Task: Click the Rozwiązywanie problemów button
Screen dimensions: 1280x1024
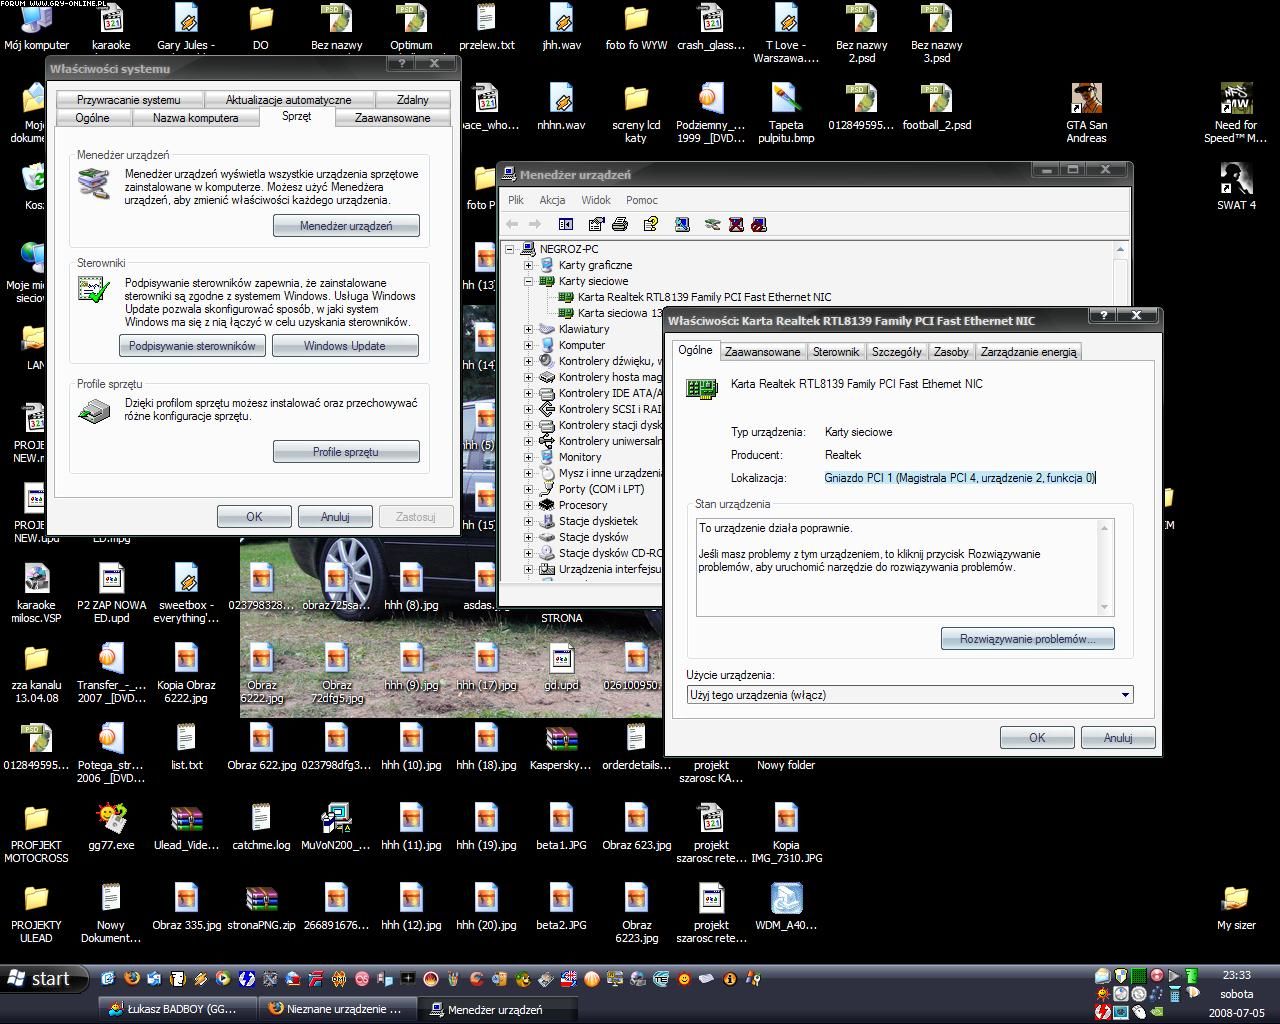Action: 1027,639
